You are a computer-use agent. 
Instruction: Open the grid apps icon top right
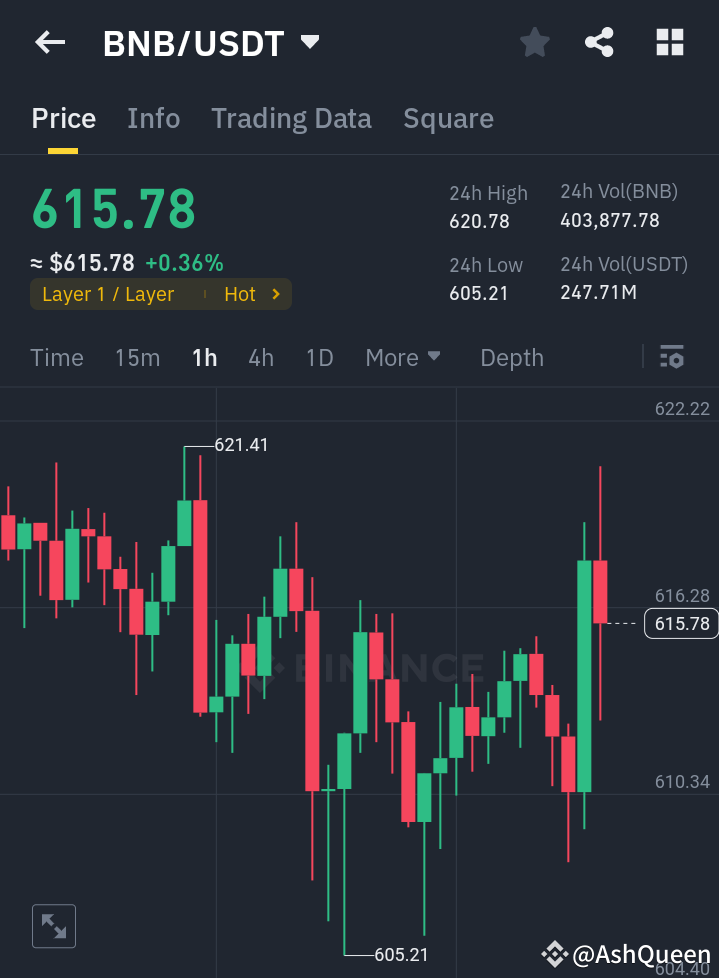668,42
